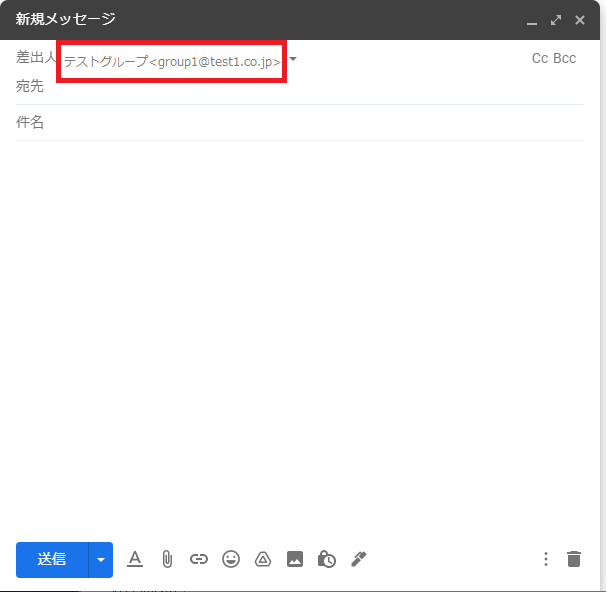Screen dimensions: 607x598
Task: Insert file from Google Drive
Action: point(263,559)
